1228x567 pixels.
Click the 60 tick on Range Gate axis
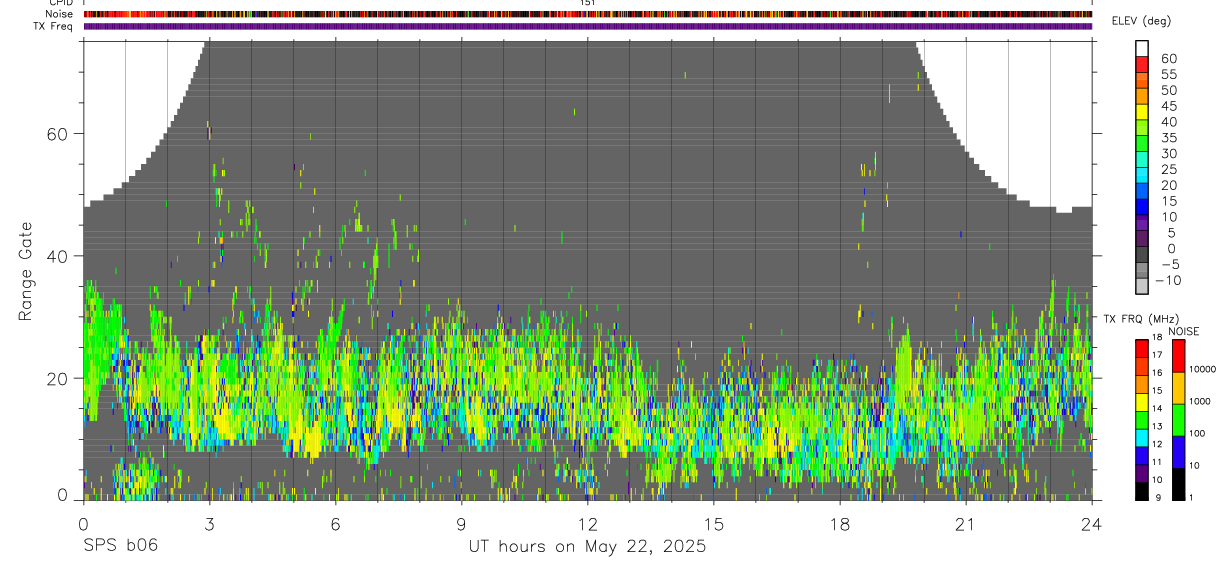57,134
